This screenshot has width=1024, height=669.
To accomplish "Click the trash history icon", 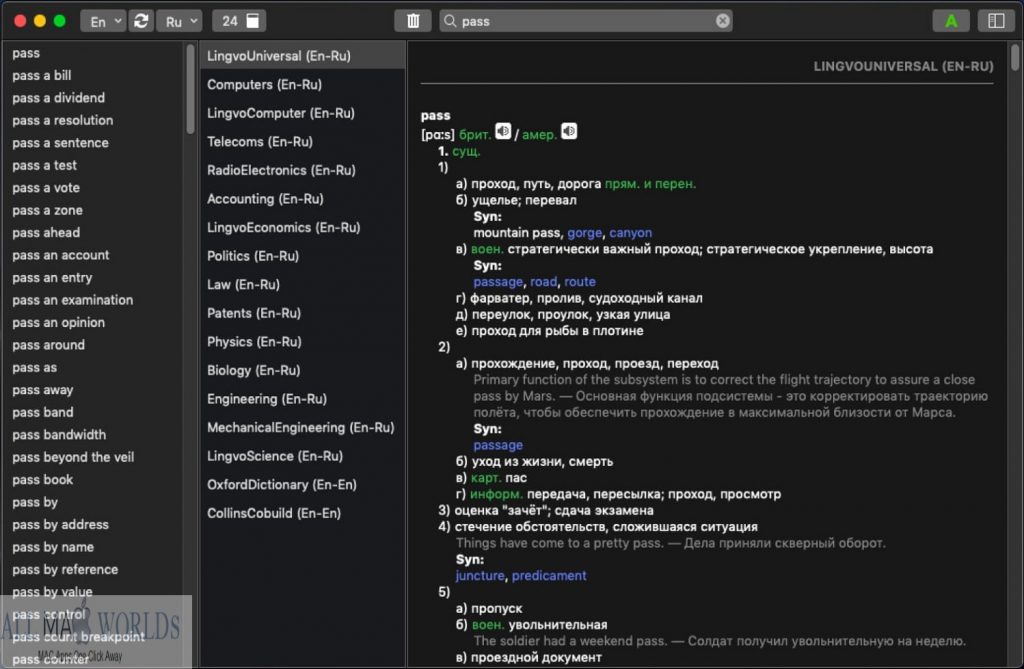I will 413,21.
